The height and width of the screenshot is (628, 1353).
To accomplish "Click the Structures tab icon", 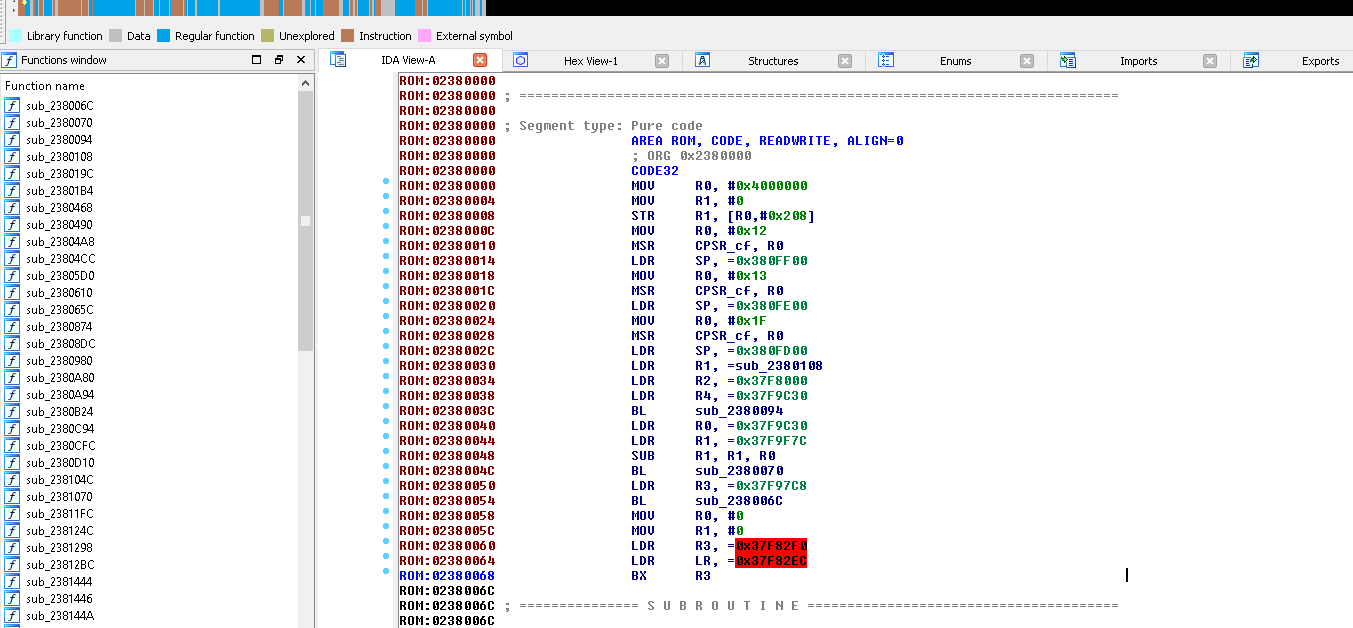I will point(702,60).
